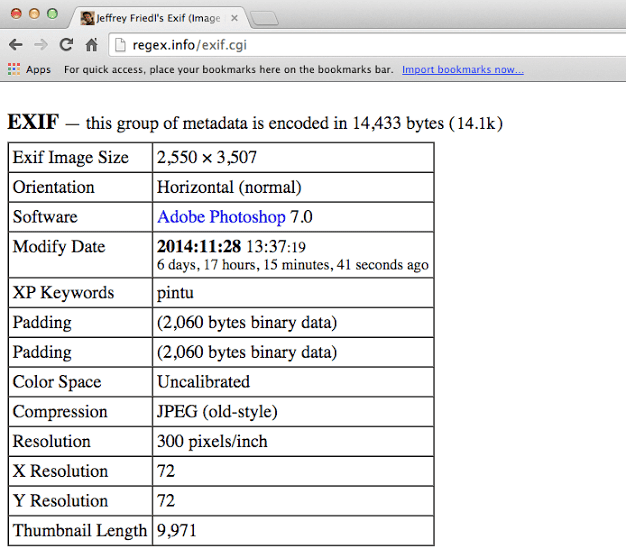The height and width of the screenshot is (558, 626).
Task: Click the browser Back arrow
Action: [x=16, y=44]
